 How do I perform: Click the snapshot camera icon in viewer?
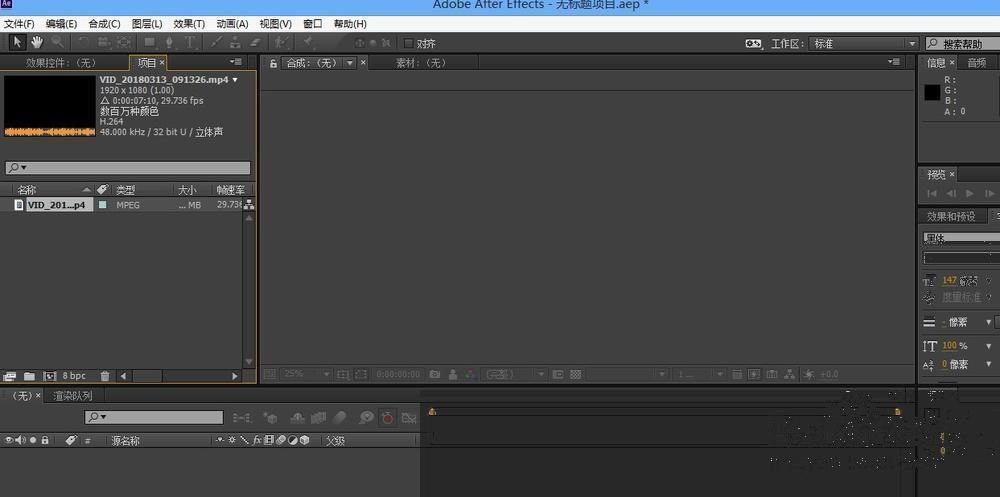coord(434,374)
